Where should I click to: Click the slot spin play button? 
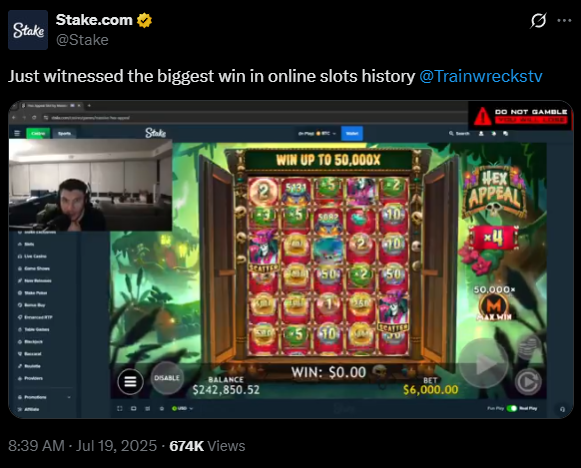pos(484,365)
